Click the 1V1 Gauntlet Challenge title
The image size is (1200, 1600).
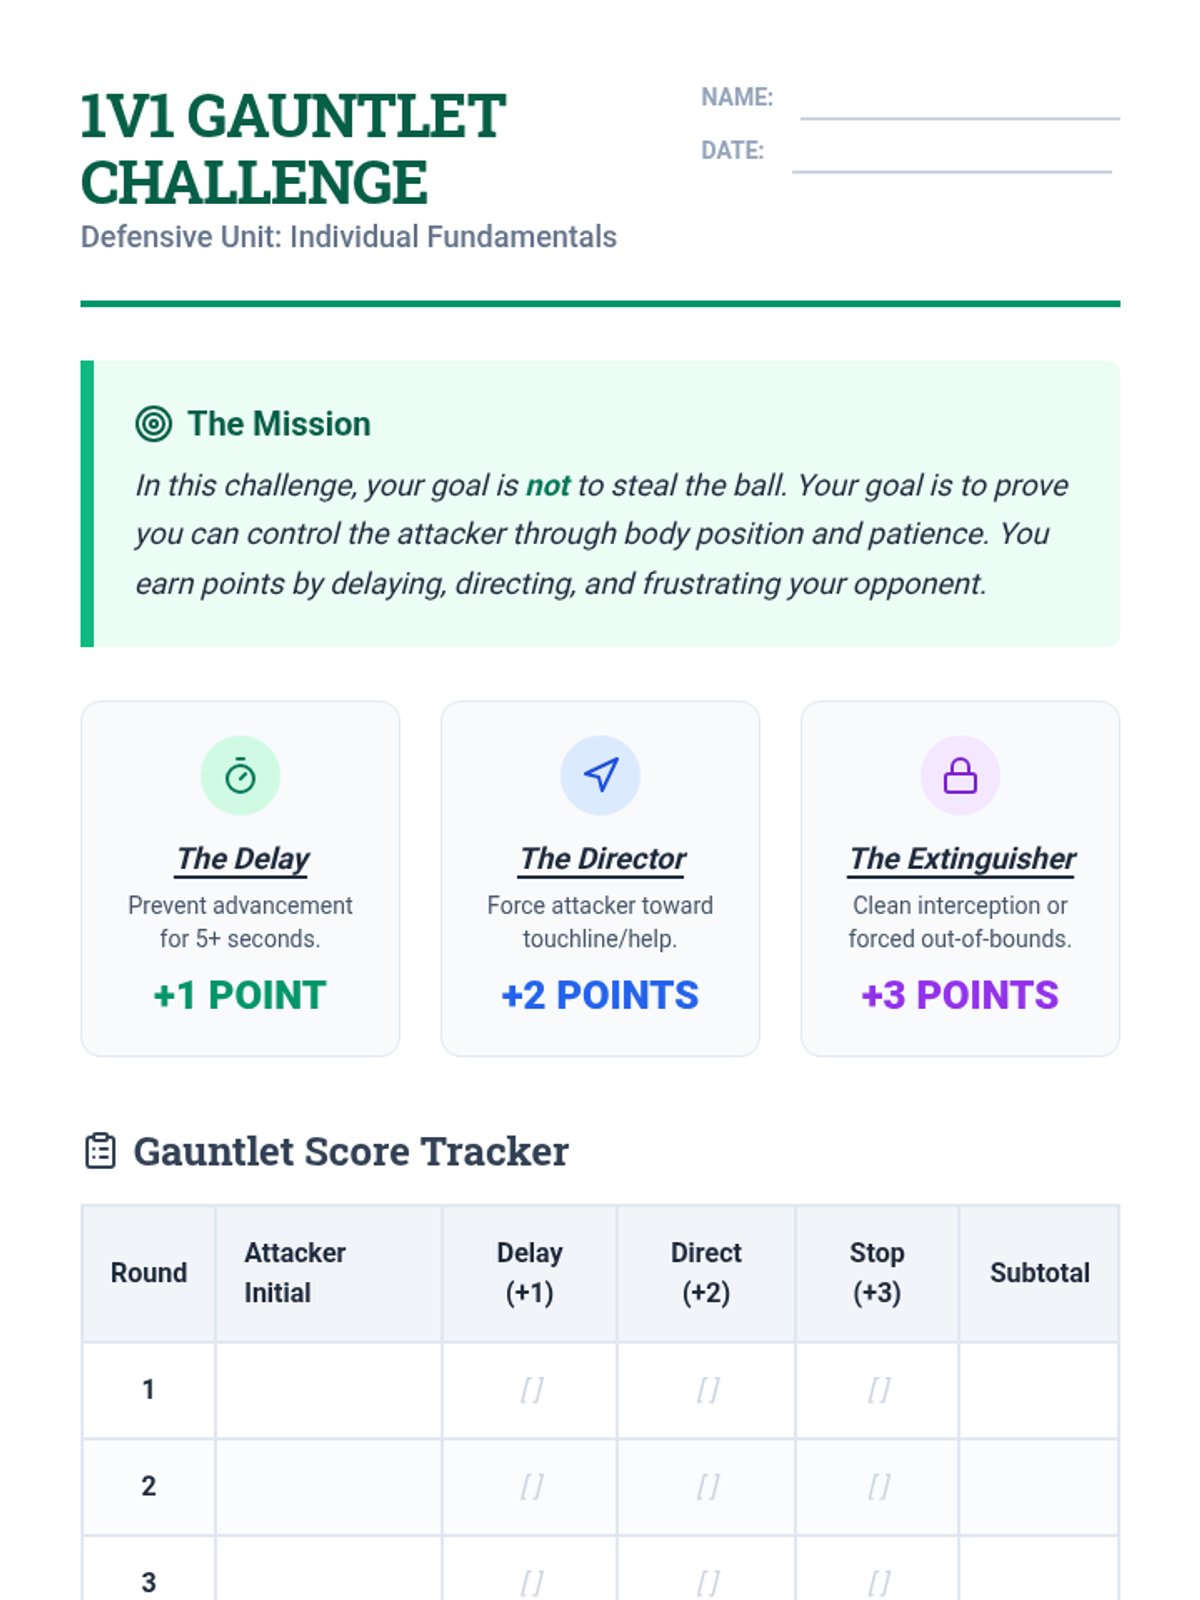point(293,148)
